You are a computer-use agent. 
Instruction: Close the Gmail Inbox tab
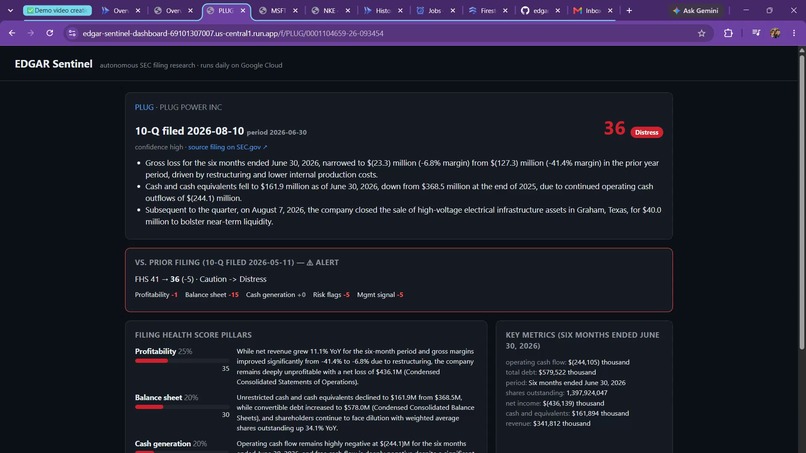[610, 10]
